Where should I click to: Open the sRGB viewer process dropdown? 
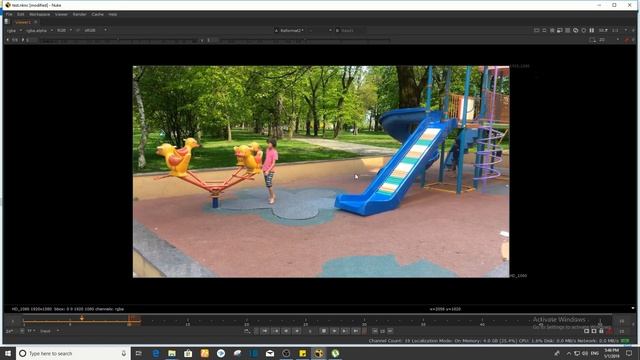click(x=95, y=31)
